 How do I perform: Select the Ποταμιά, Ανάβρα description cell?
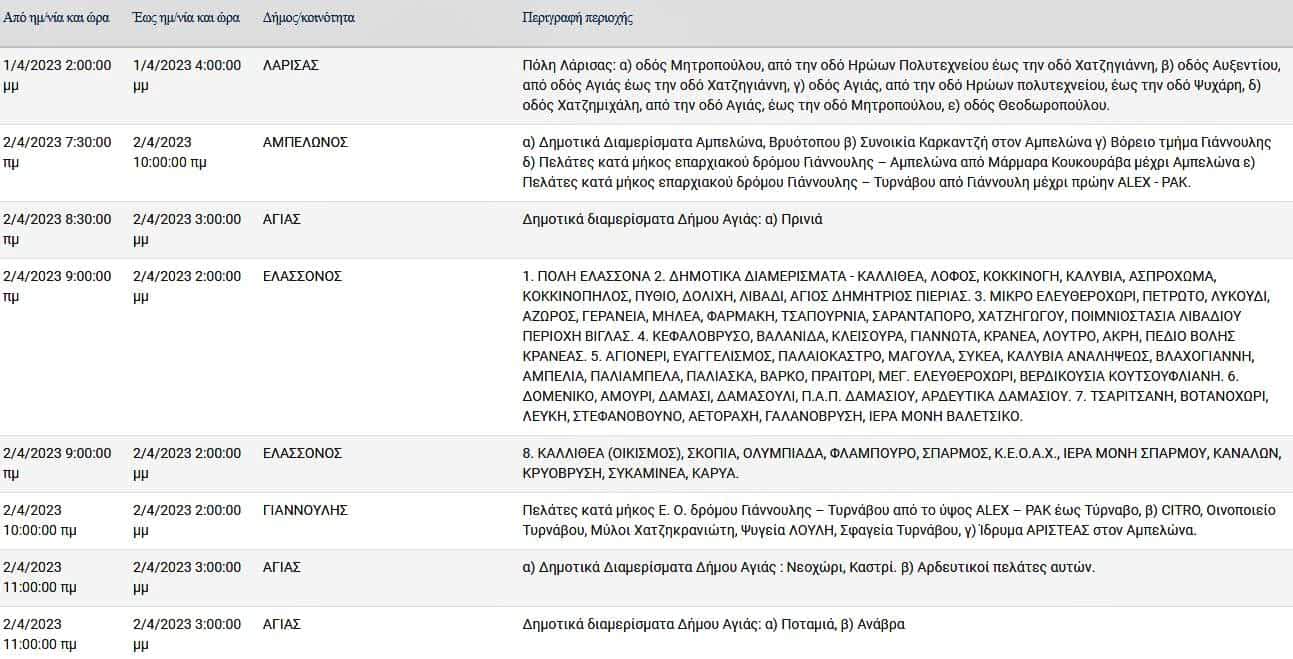coord(713,624)
